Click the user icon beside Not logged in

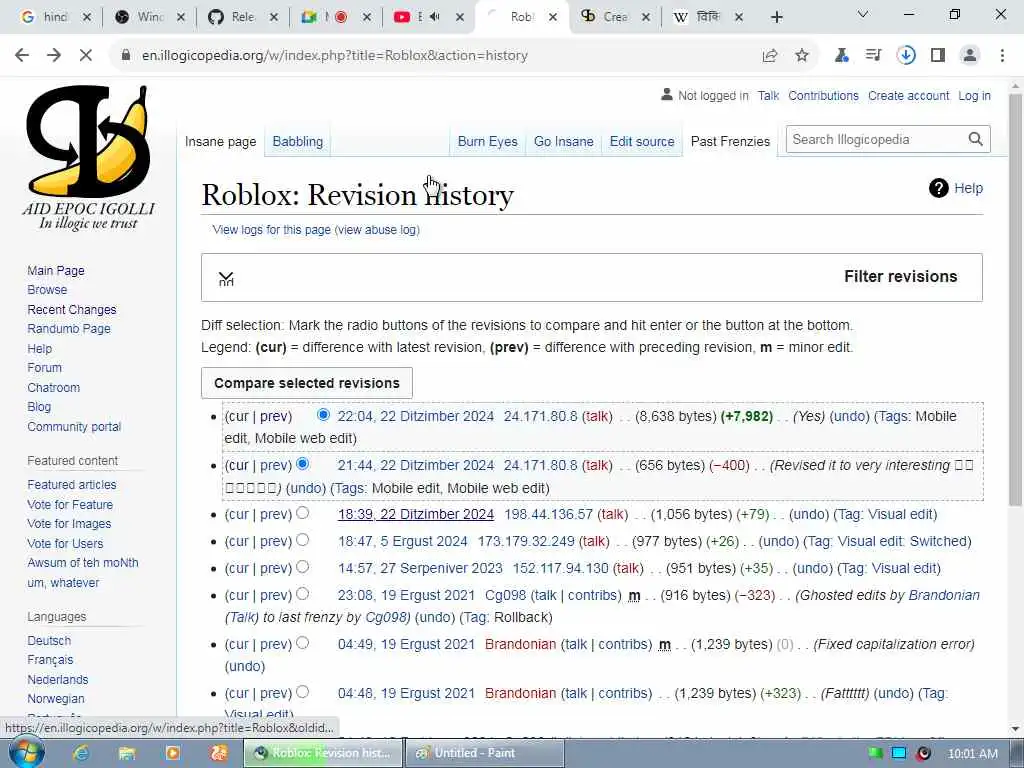[666, 95]
